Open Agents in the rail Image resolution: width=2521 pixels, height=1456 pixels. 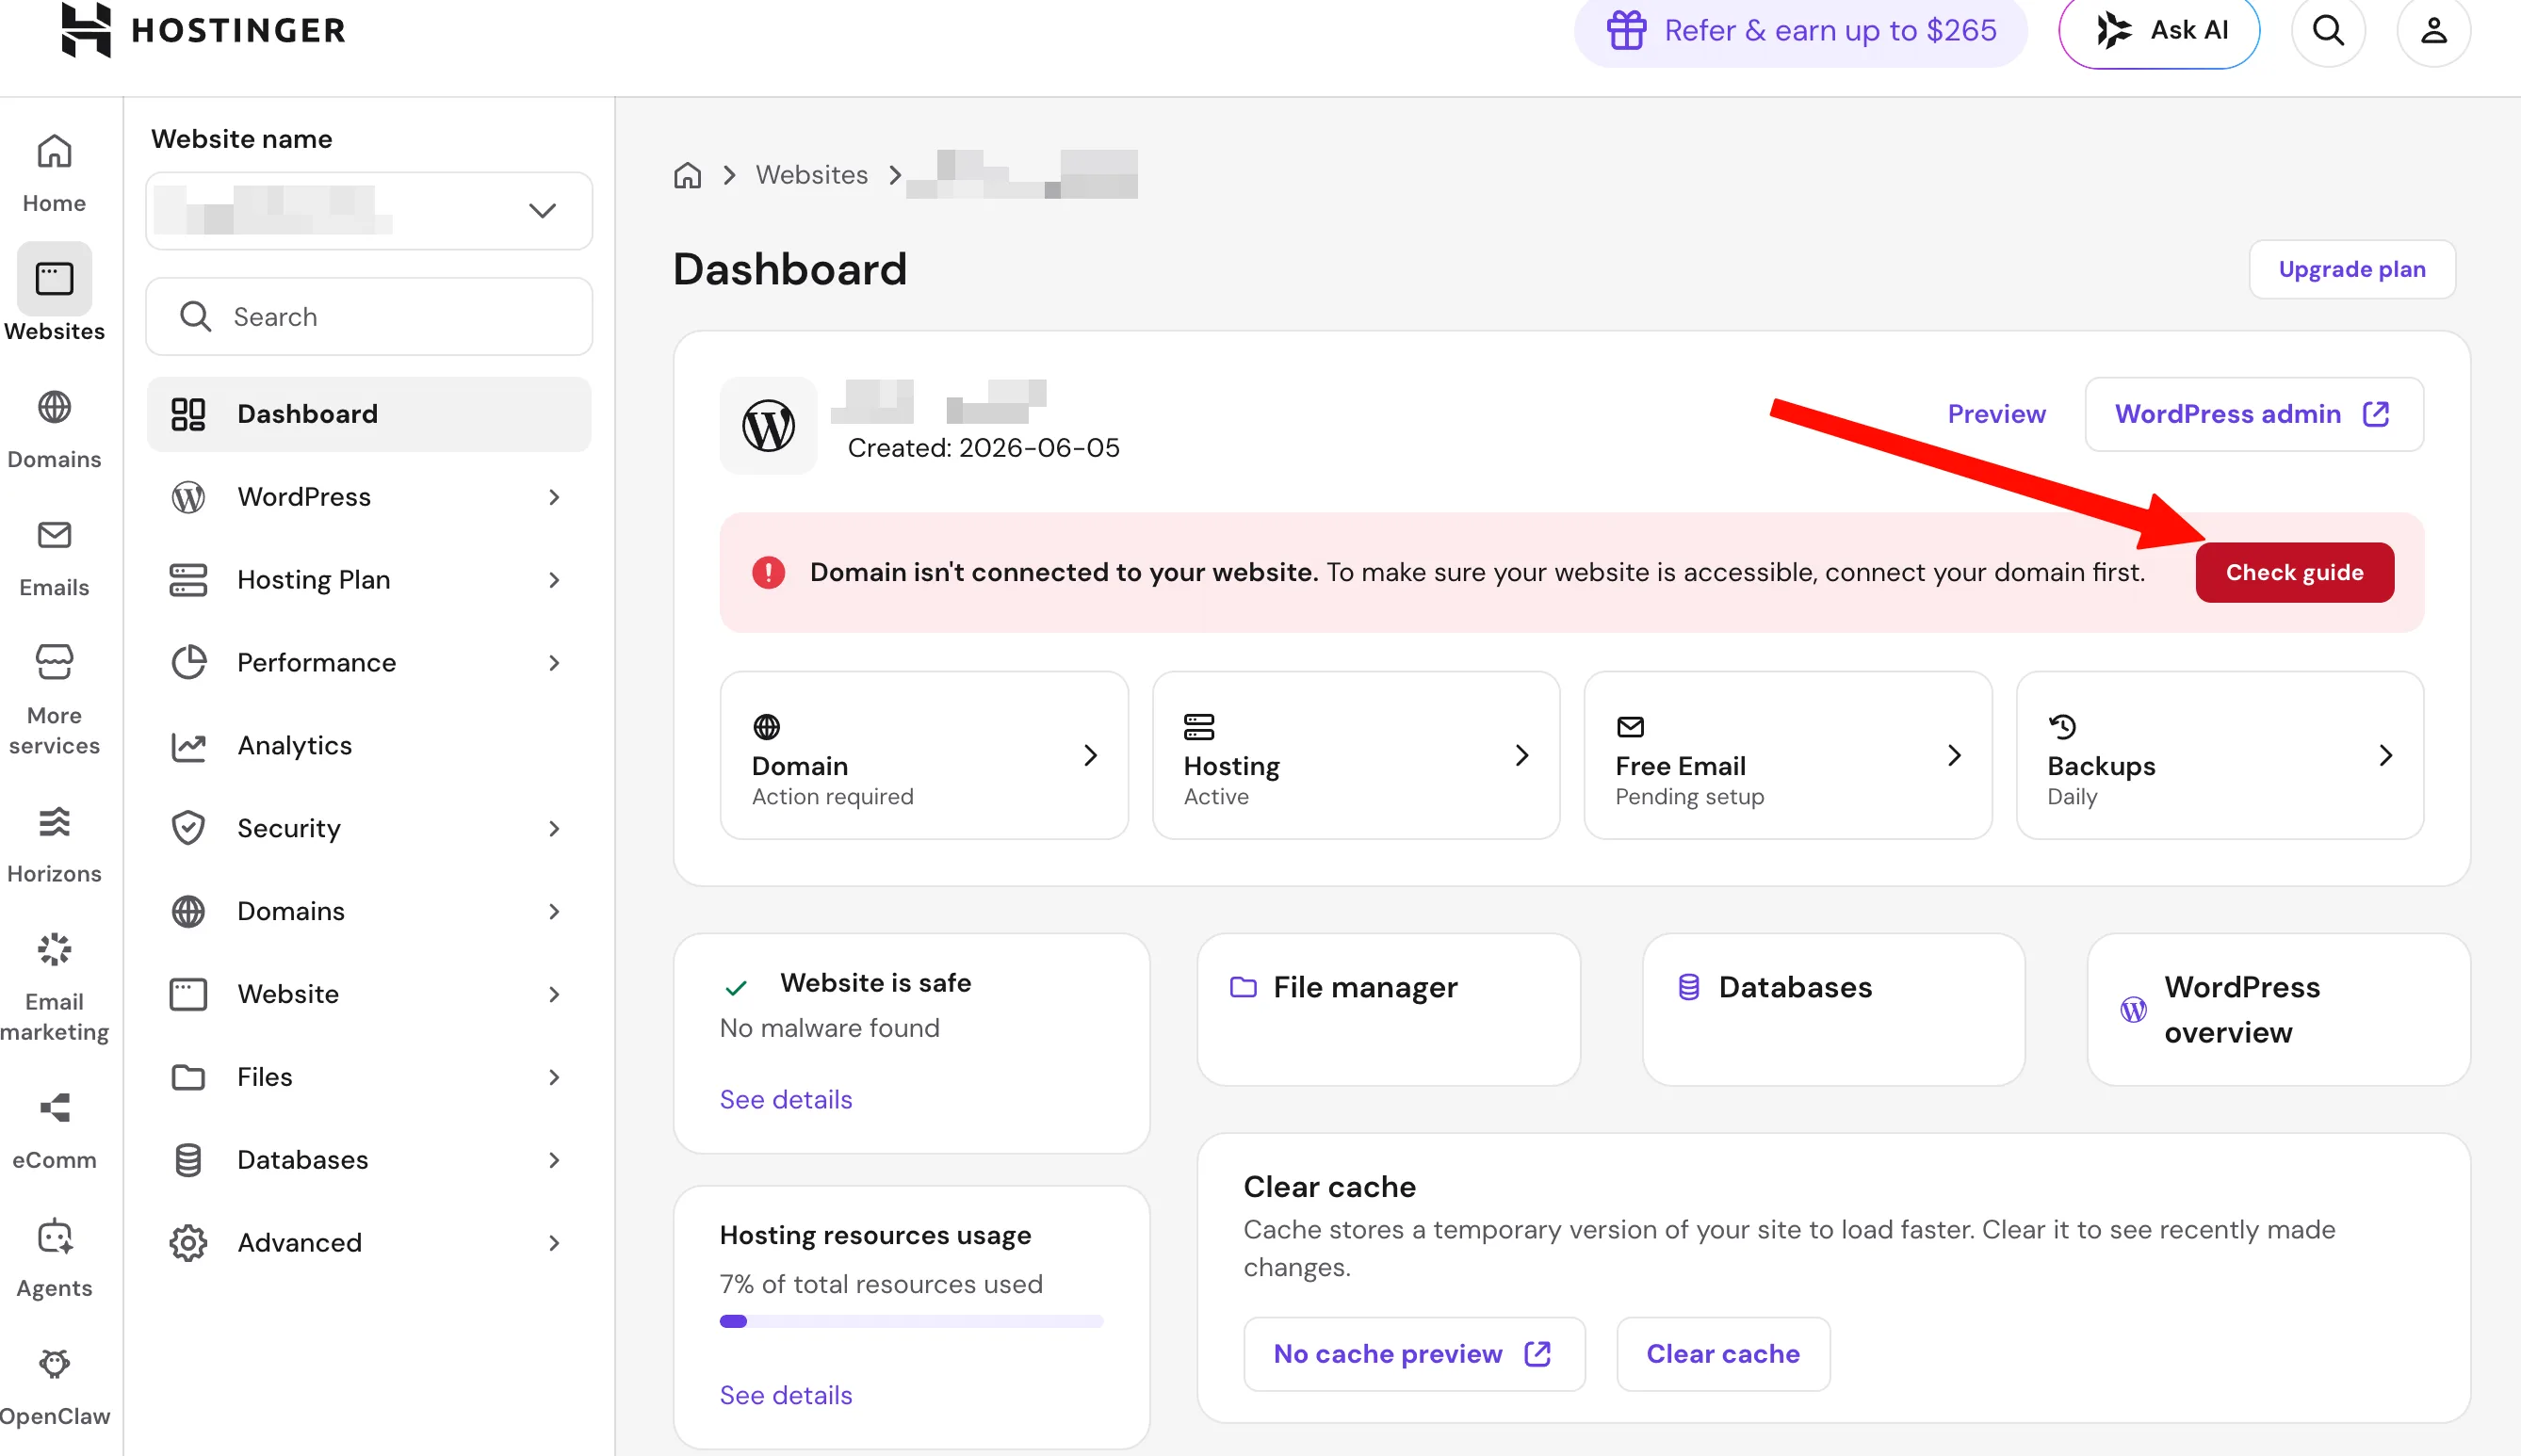(54, 1259)
